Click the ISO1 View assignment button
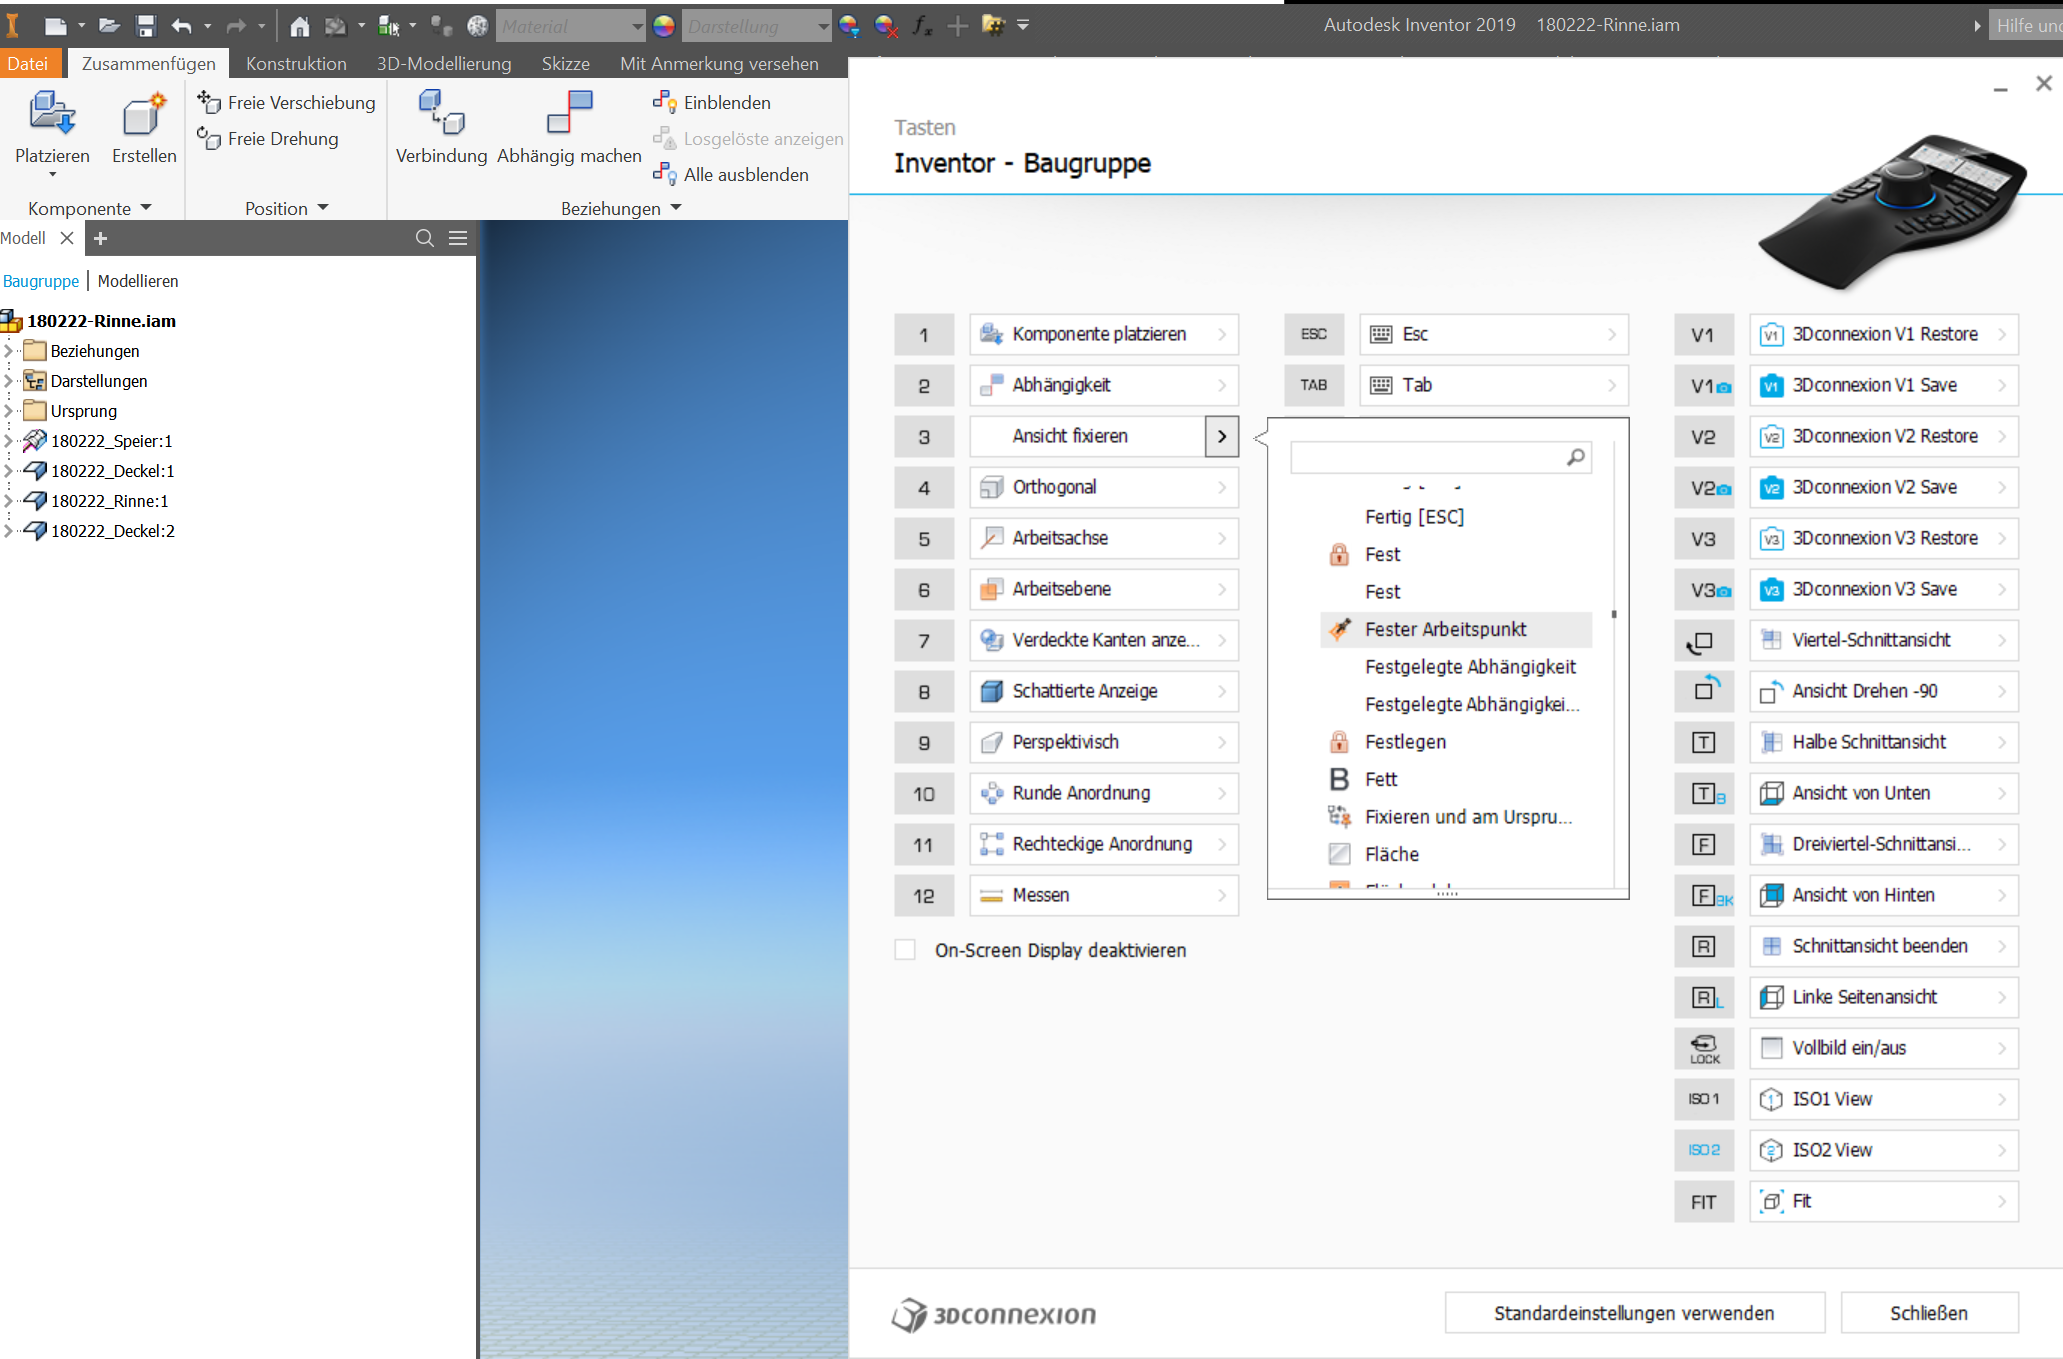The width and height of the screenshot is (2063, 1359). pyautogui.click(x=1884, y=1099)
